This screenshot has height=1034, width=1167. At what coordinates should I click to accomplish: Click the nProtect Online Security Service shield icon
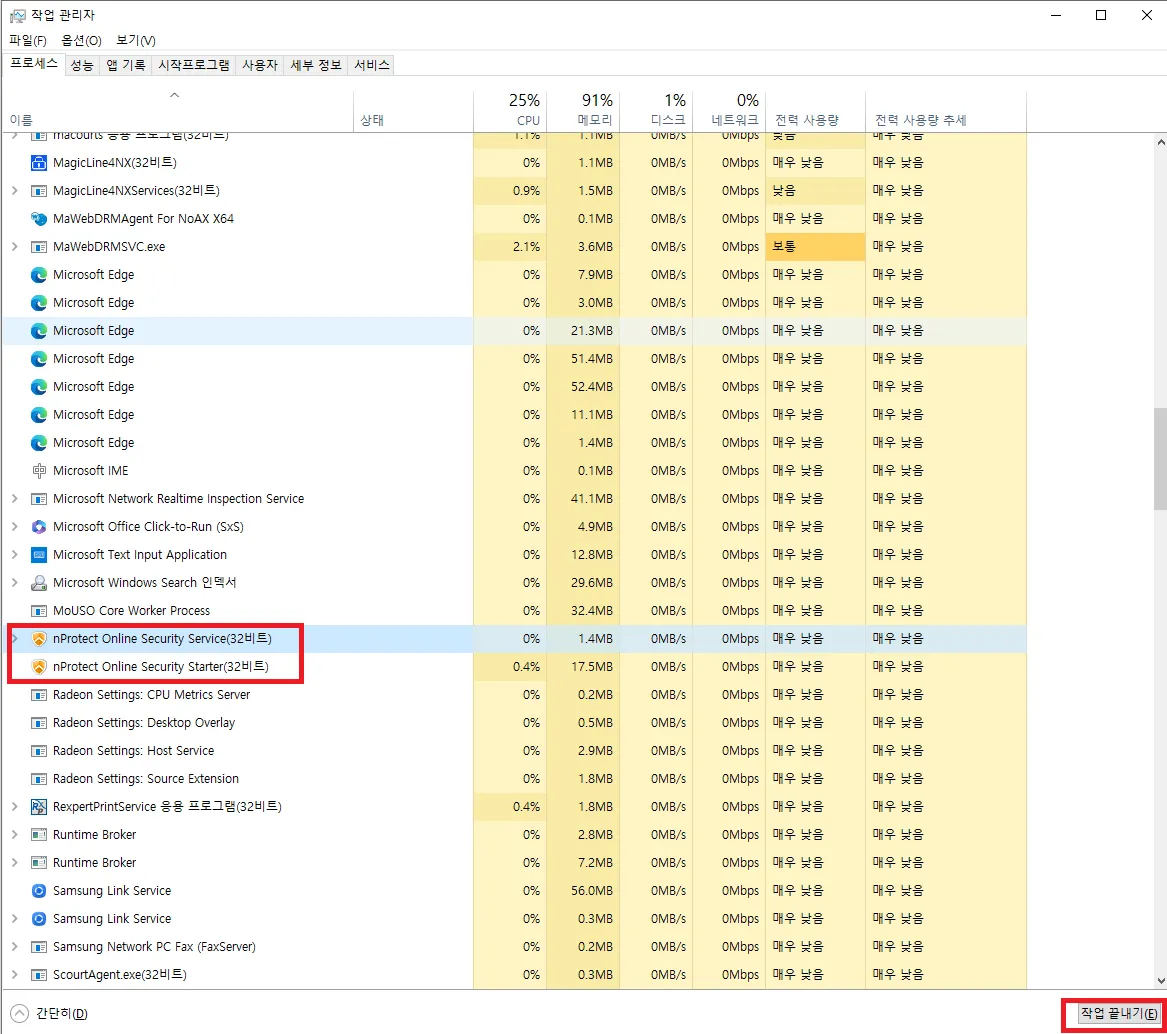click(x=39, y=639)
